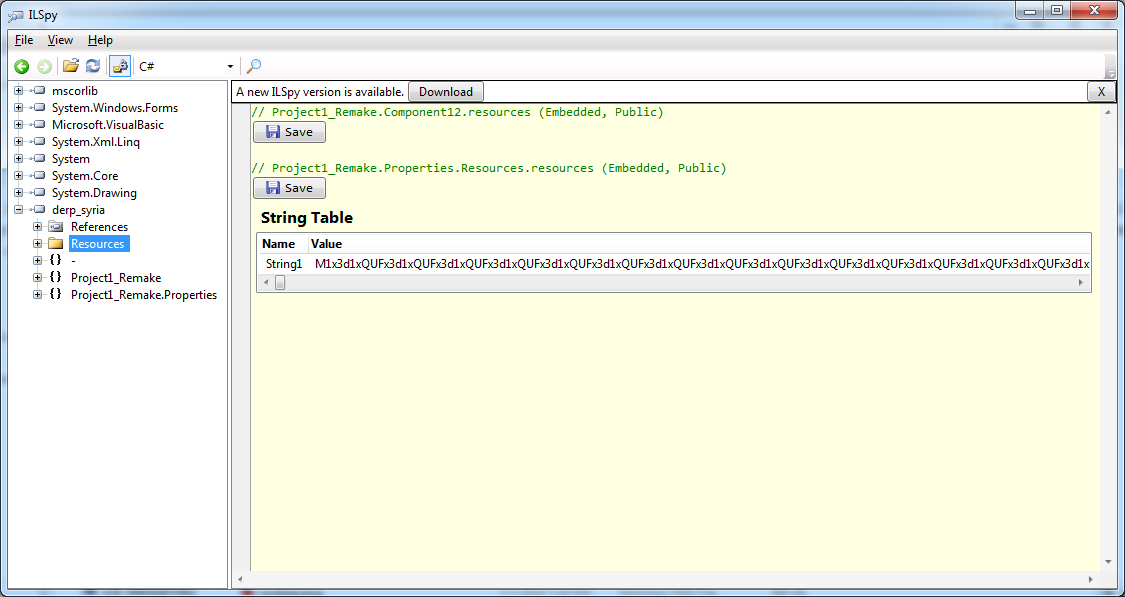Expand the System.Windows.Forms node
1125x597 pixels.
19,108
